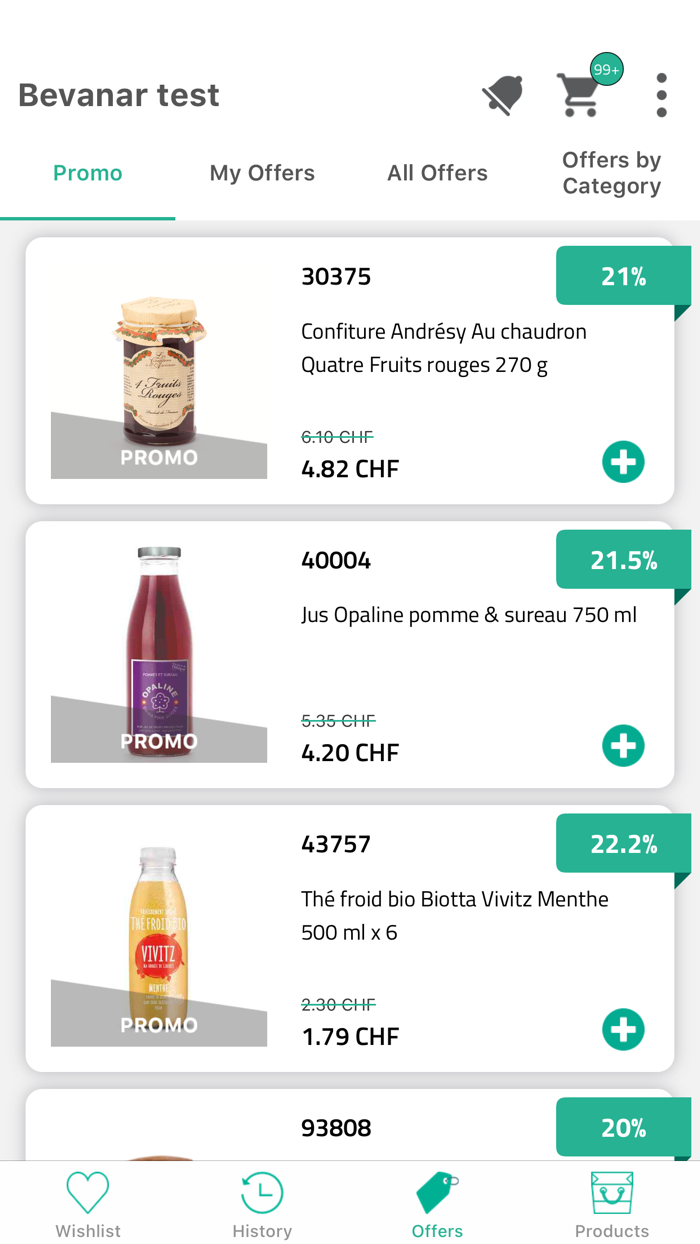Screen dimensions: 700x1244
Task: Tap the 22.2% discount badge on Vivitz tea
Action: tap(624, 843)
